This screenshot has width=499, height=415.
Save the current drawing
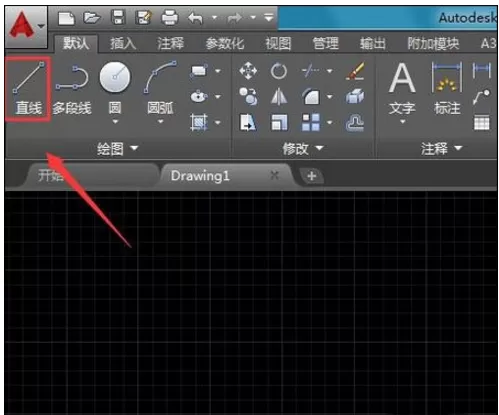tap(118, 17)
